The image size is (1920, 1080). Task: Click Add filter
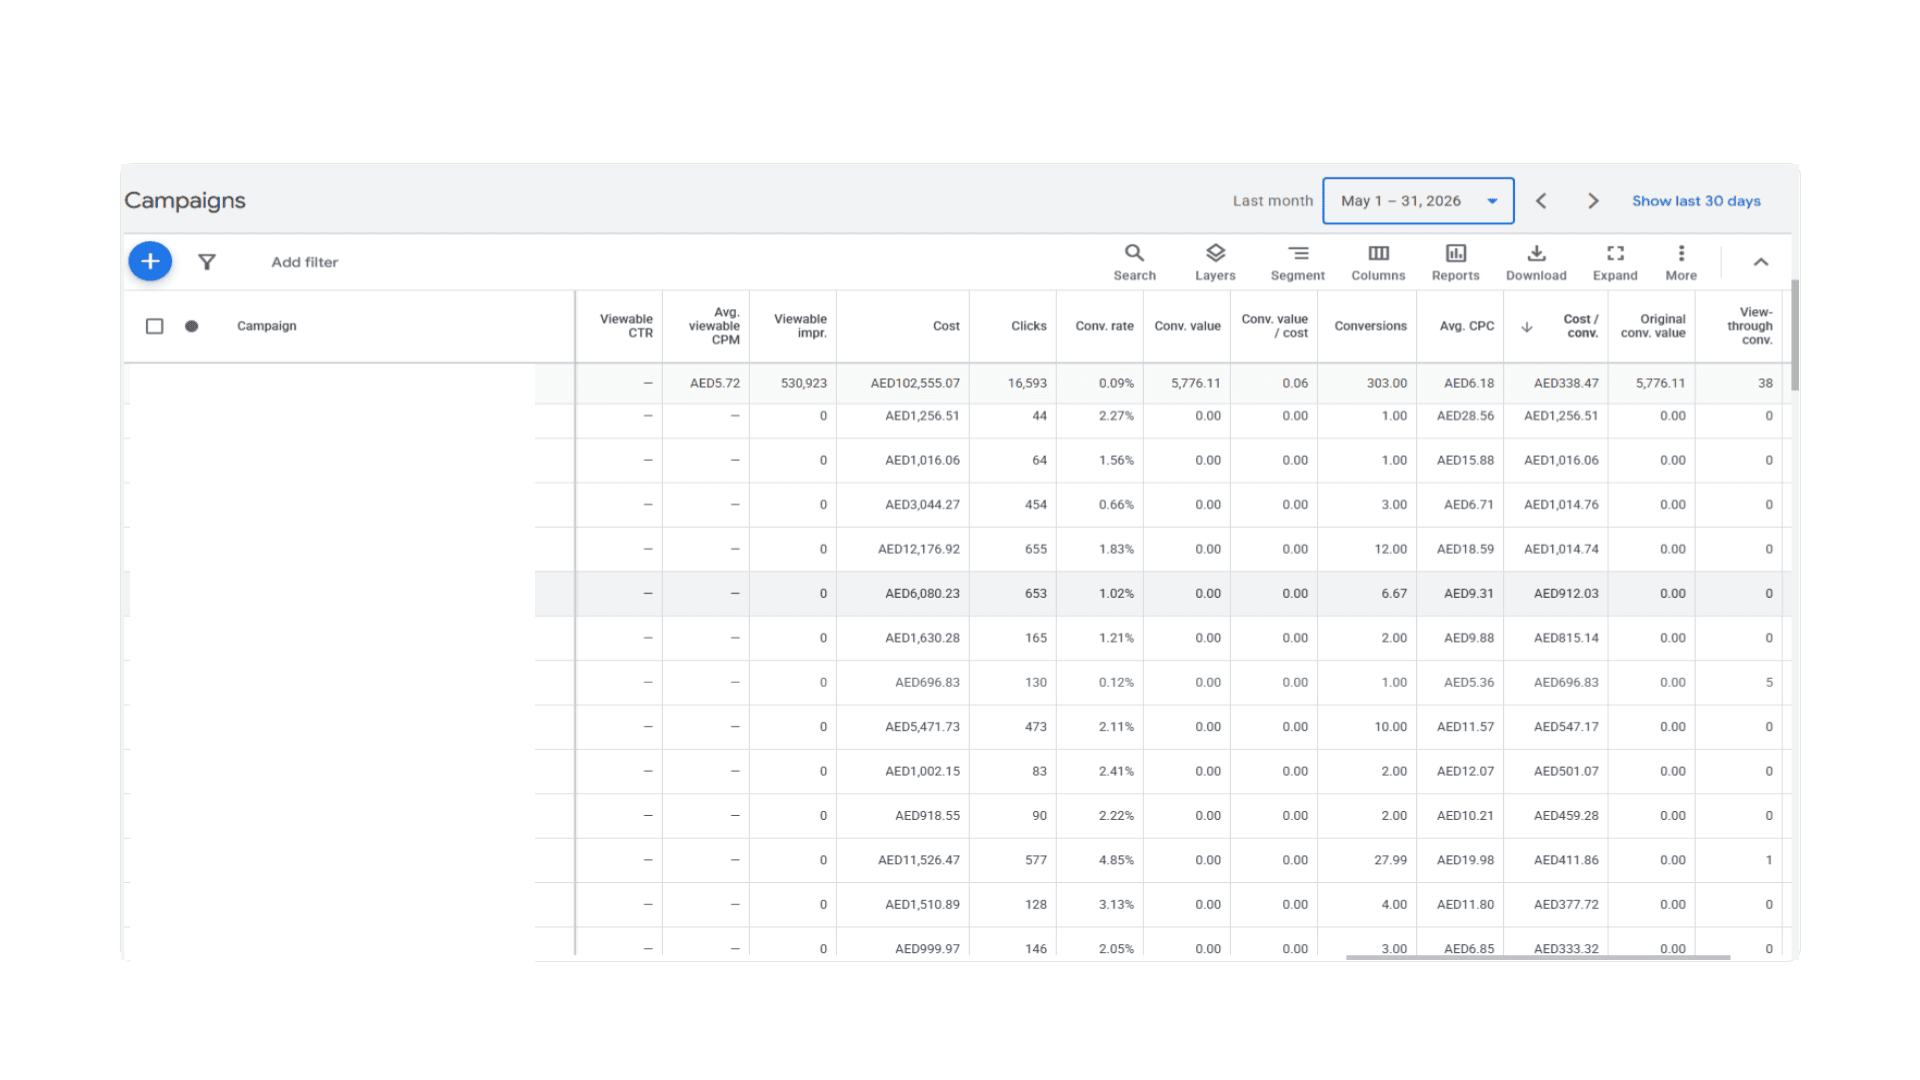tap(305, 262)
